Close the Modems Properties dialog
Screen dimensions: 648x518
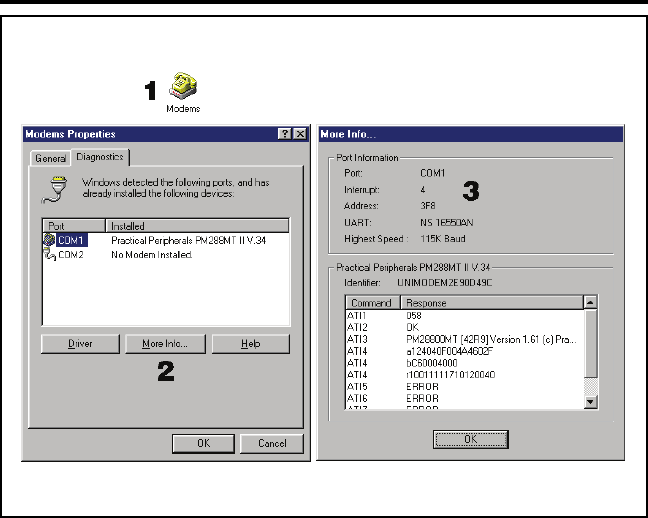(x=300, y=134)
